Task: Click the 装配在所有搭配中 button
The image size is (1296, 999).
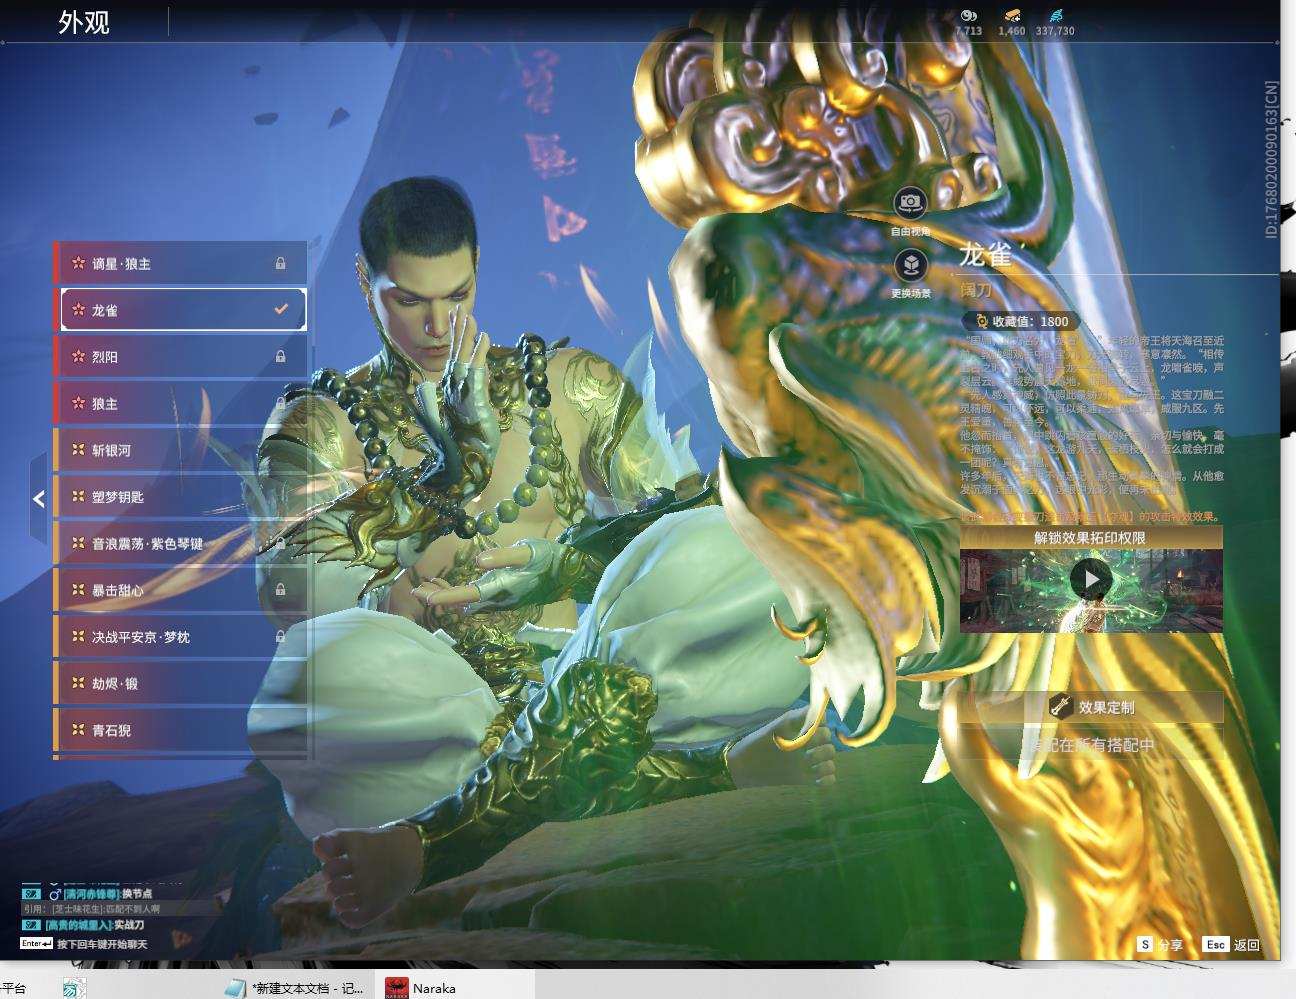Action: pyautogui.click(x=1091, y=745)
